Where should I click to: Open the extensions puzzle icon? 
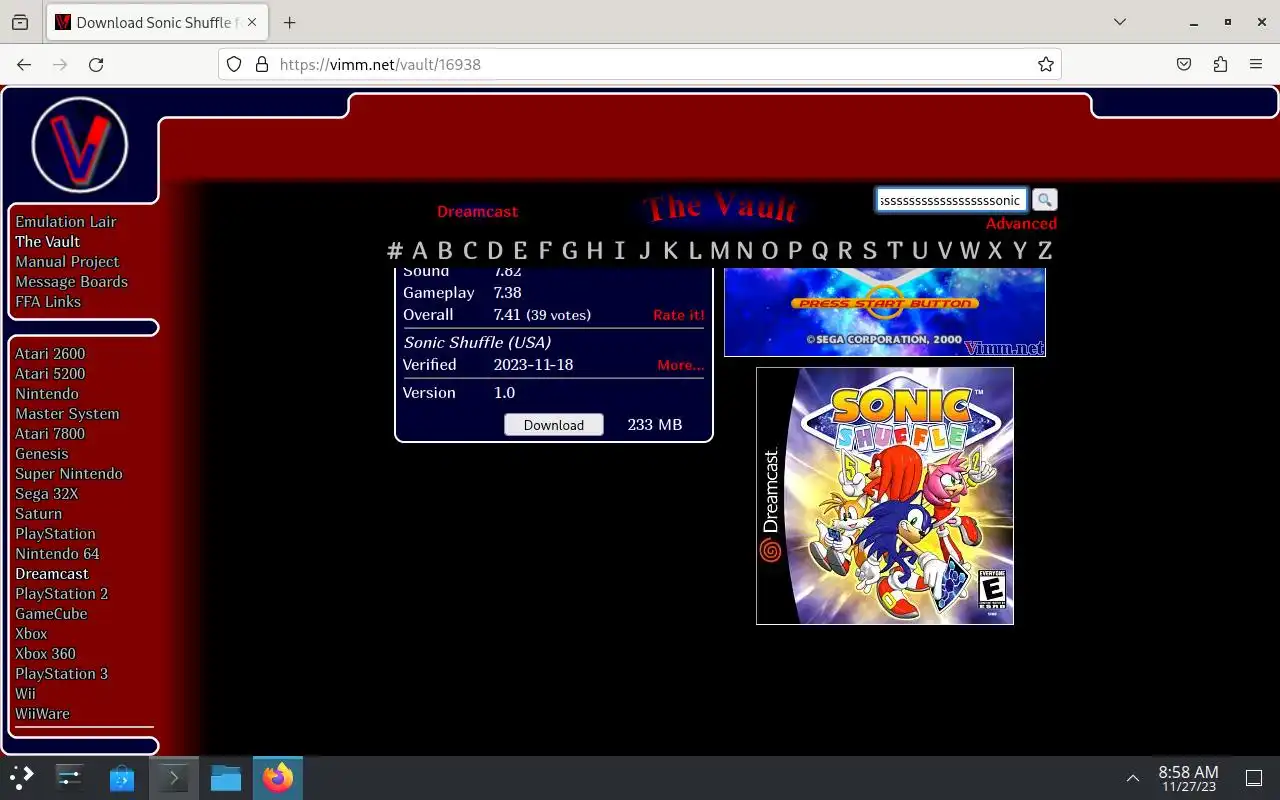(x=1220, y=64)
